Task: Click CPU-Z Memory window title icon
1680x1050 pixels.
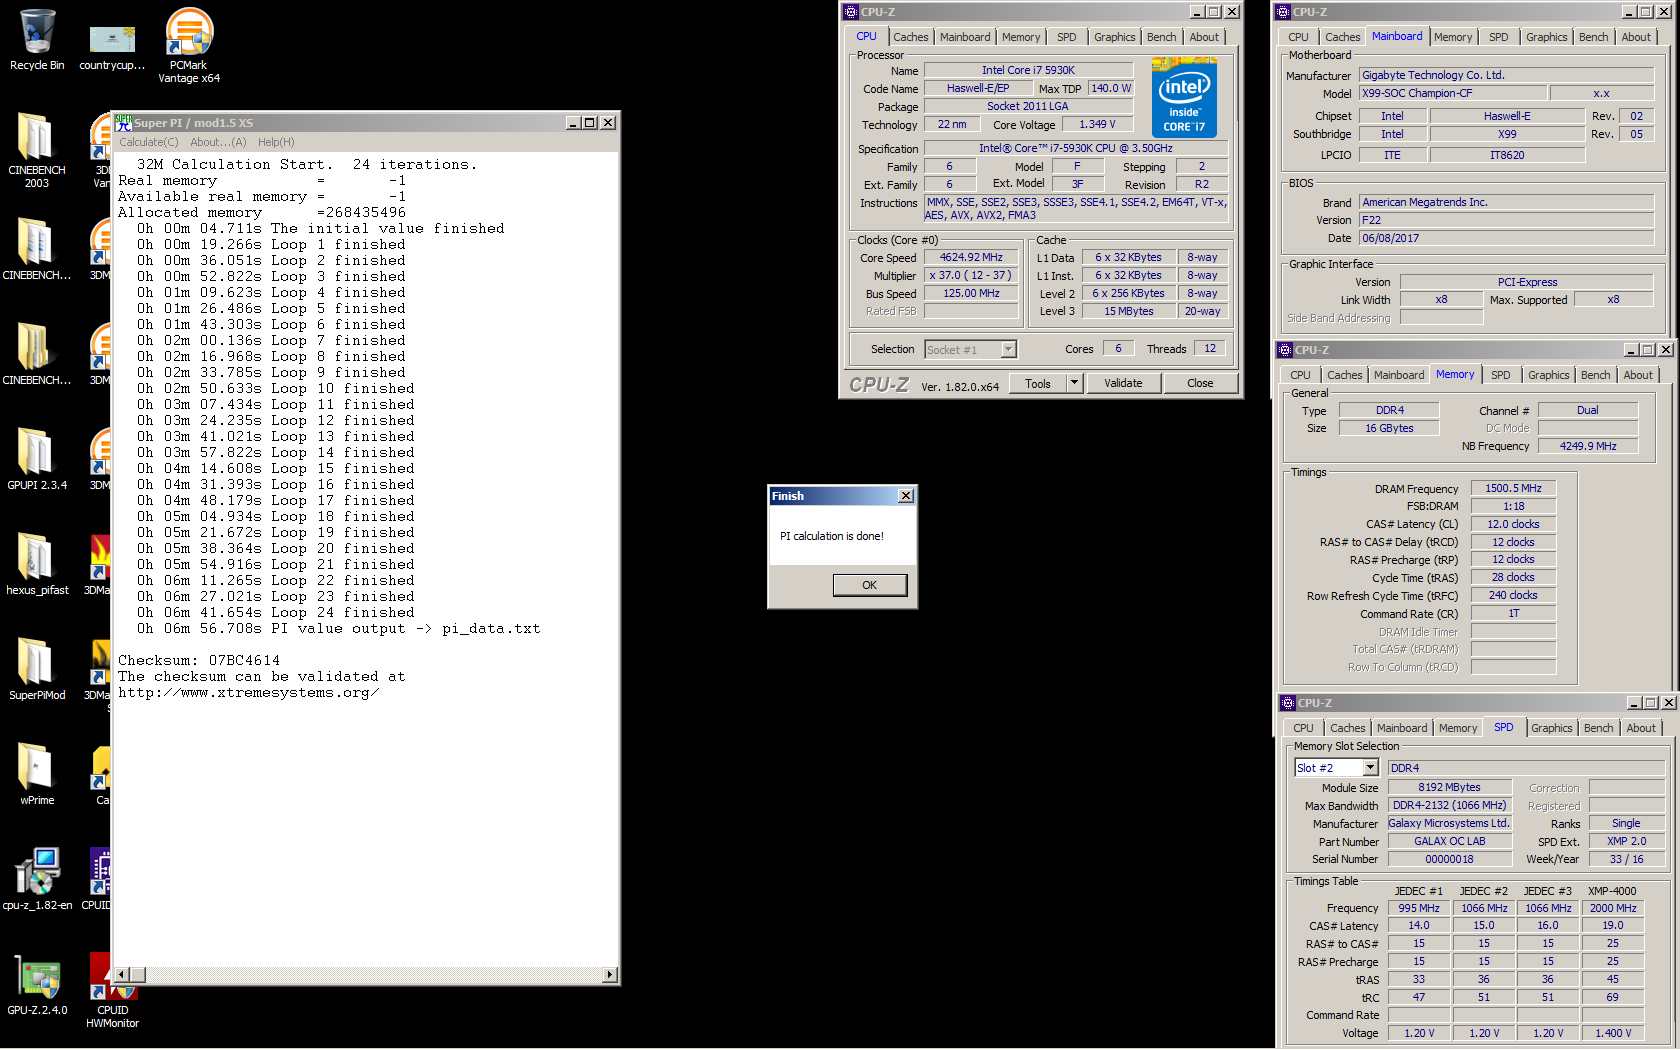Action: [x=1285, y=350]
